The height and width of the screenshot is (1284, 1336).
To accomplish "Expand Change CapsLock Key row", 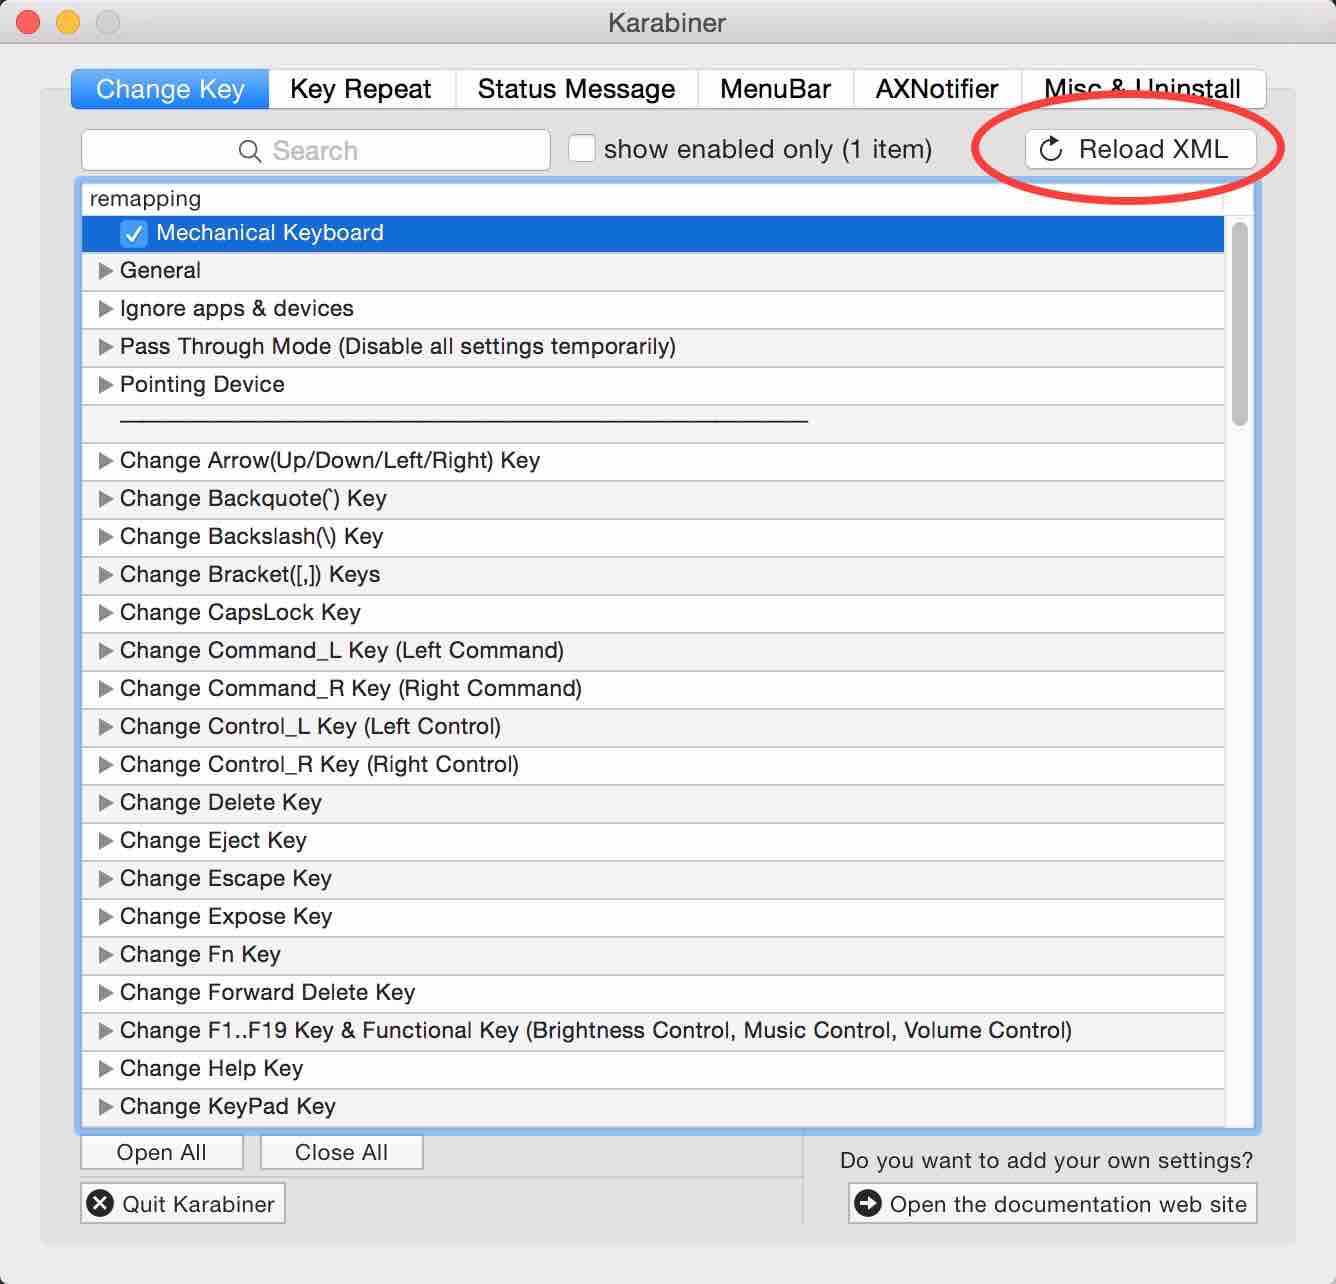I will pyautogui.click(x=105, y=613).
